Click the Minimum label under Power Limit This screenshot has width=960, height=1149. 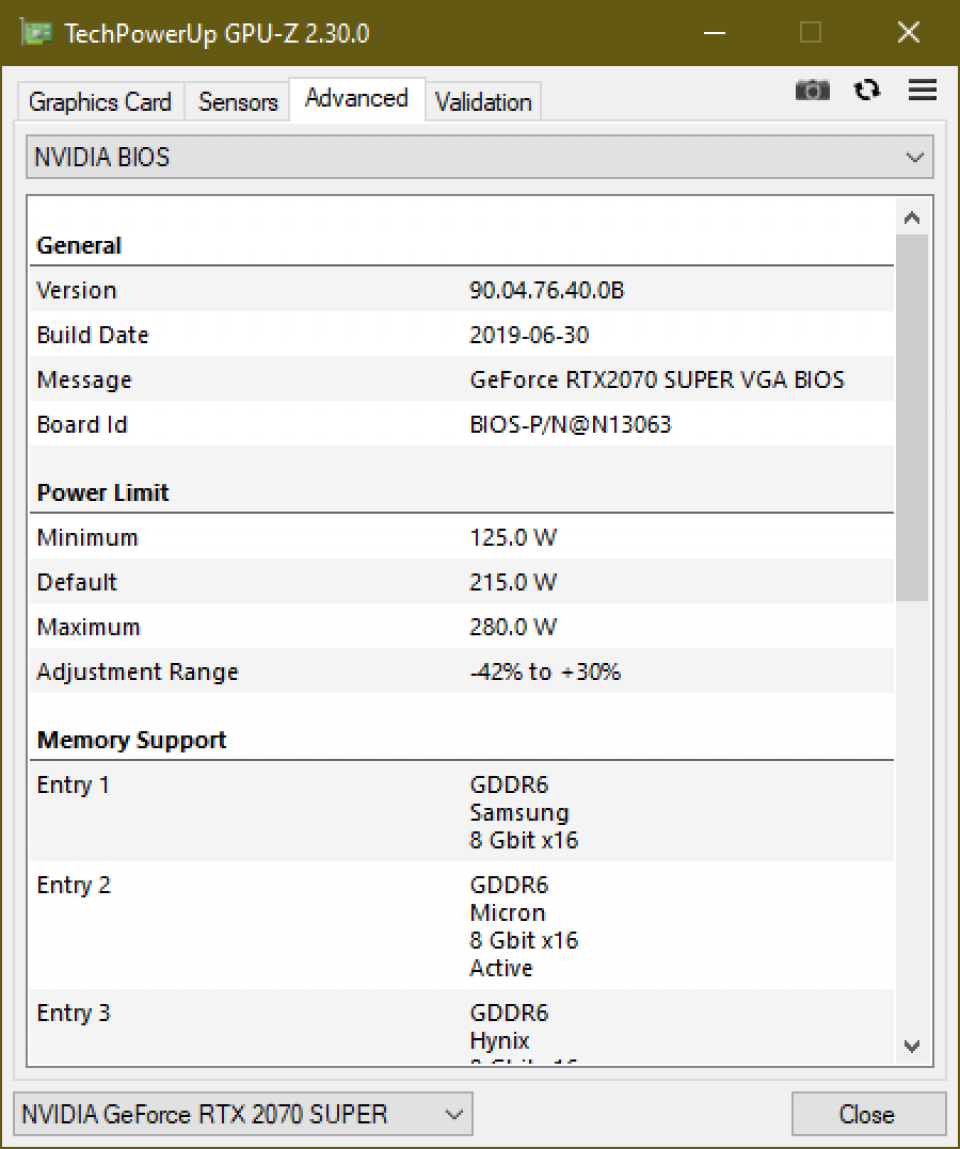click(x=87, y=537)
